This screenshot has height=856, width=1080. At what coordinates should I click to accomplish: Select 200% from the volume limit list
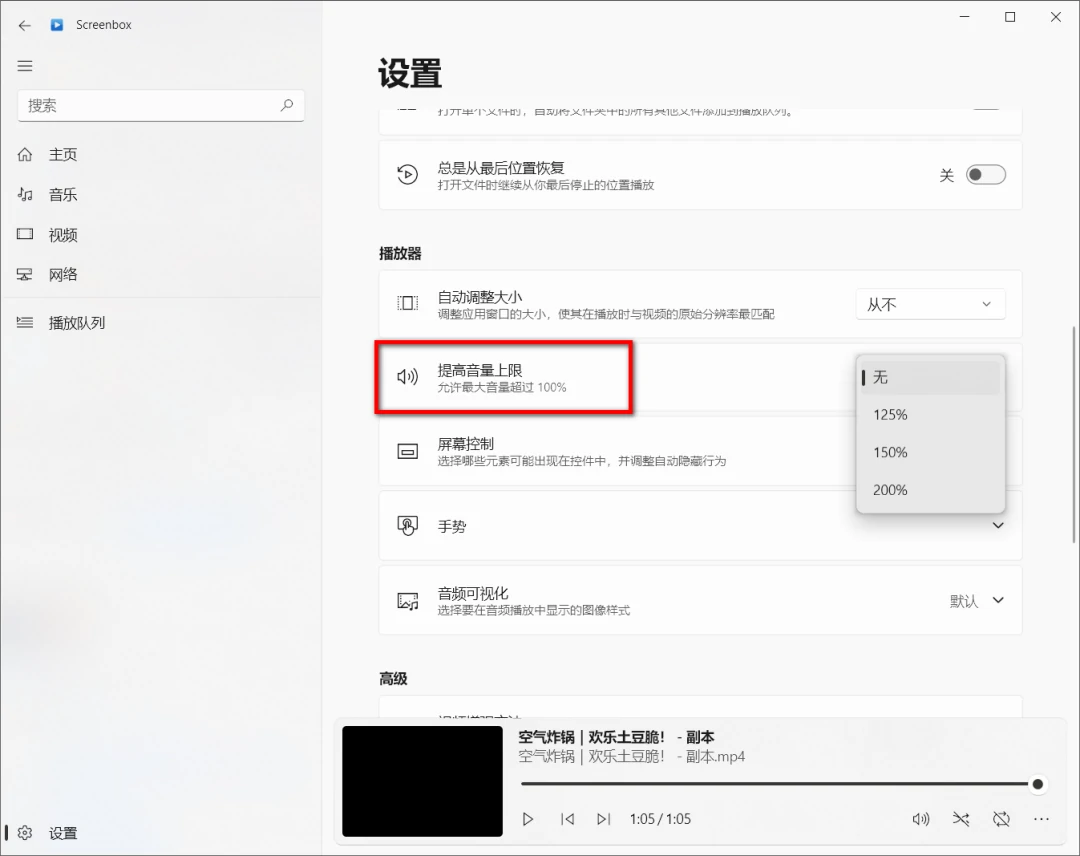(x=890, y=490)
